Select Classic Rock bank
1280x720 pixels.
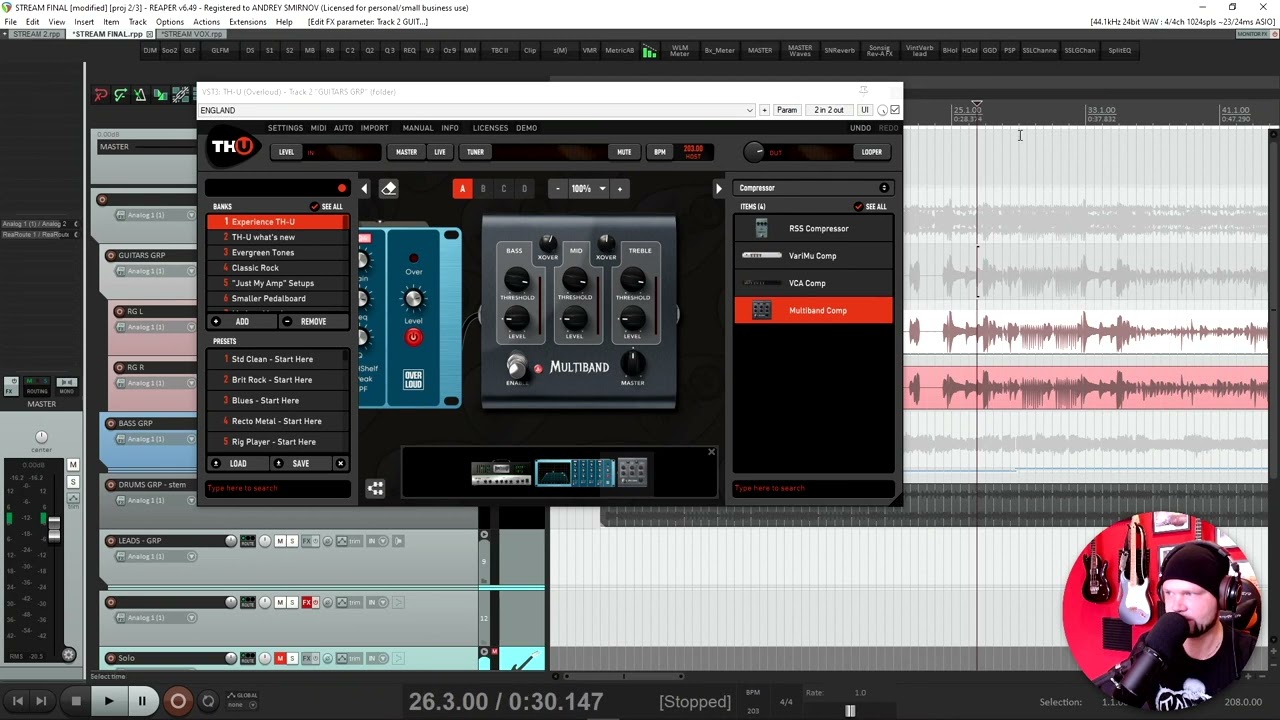tap(277, 268)
